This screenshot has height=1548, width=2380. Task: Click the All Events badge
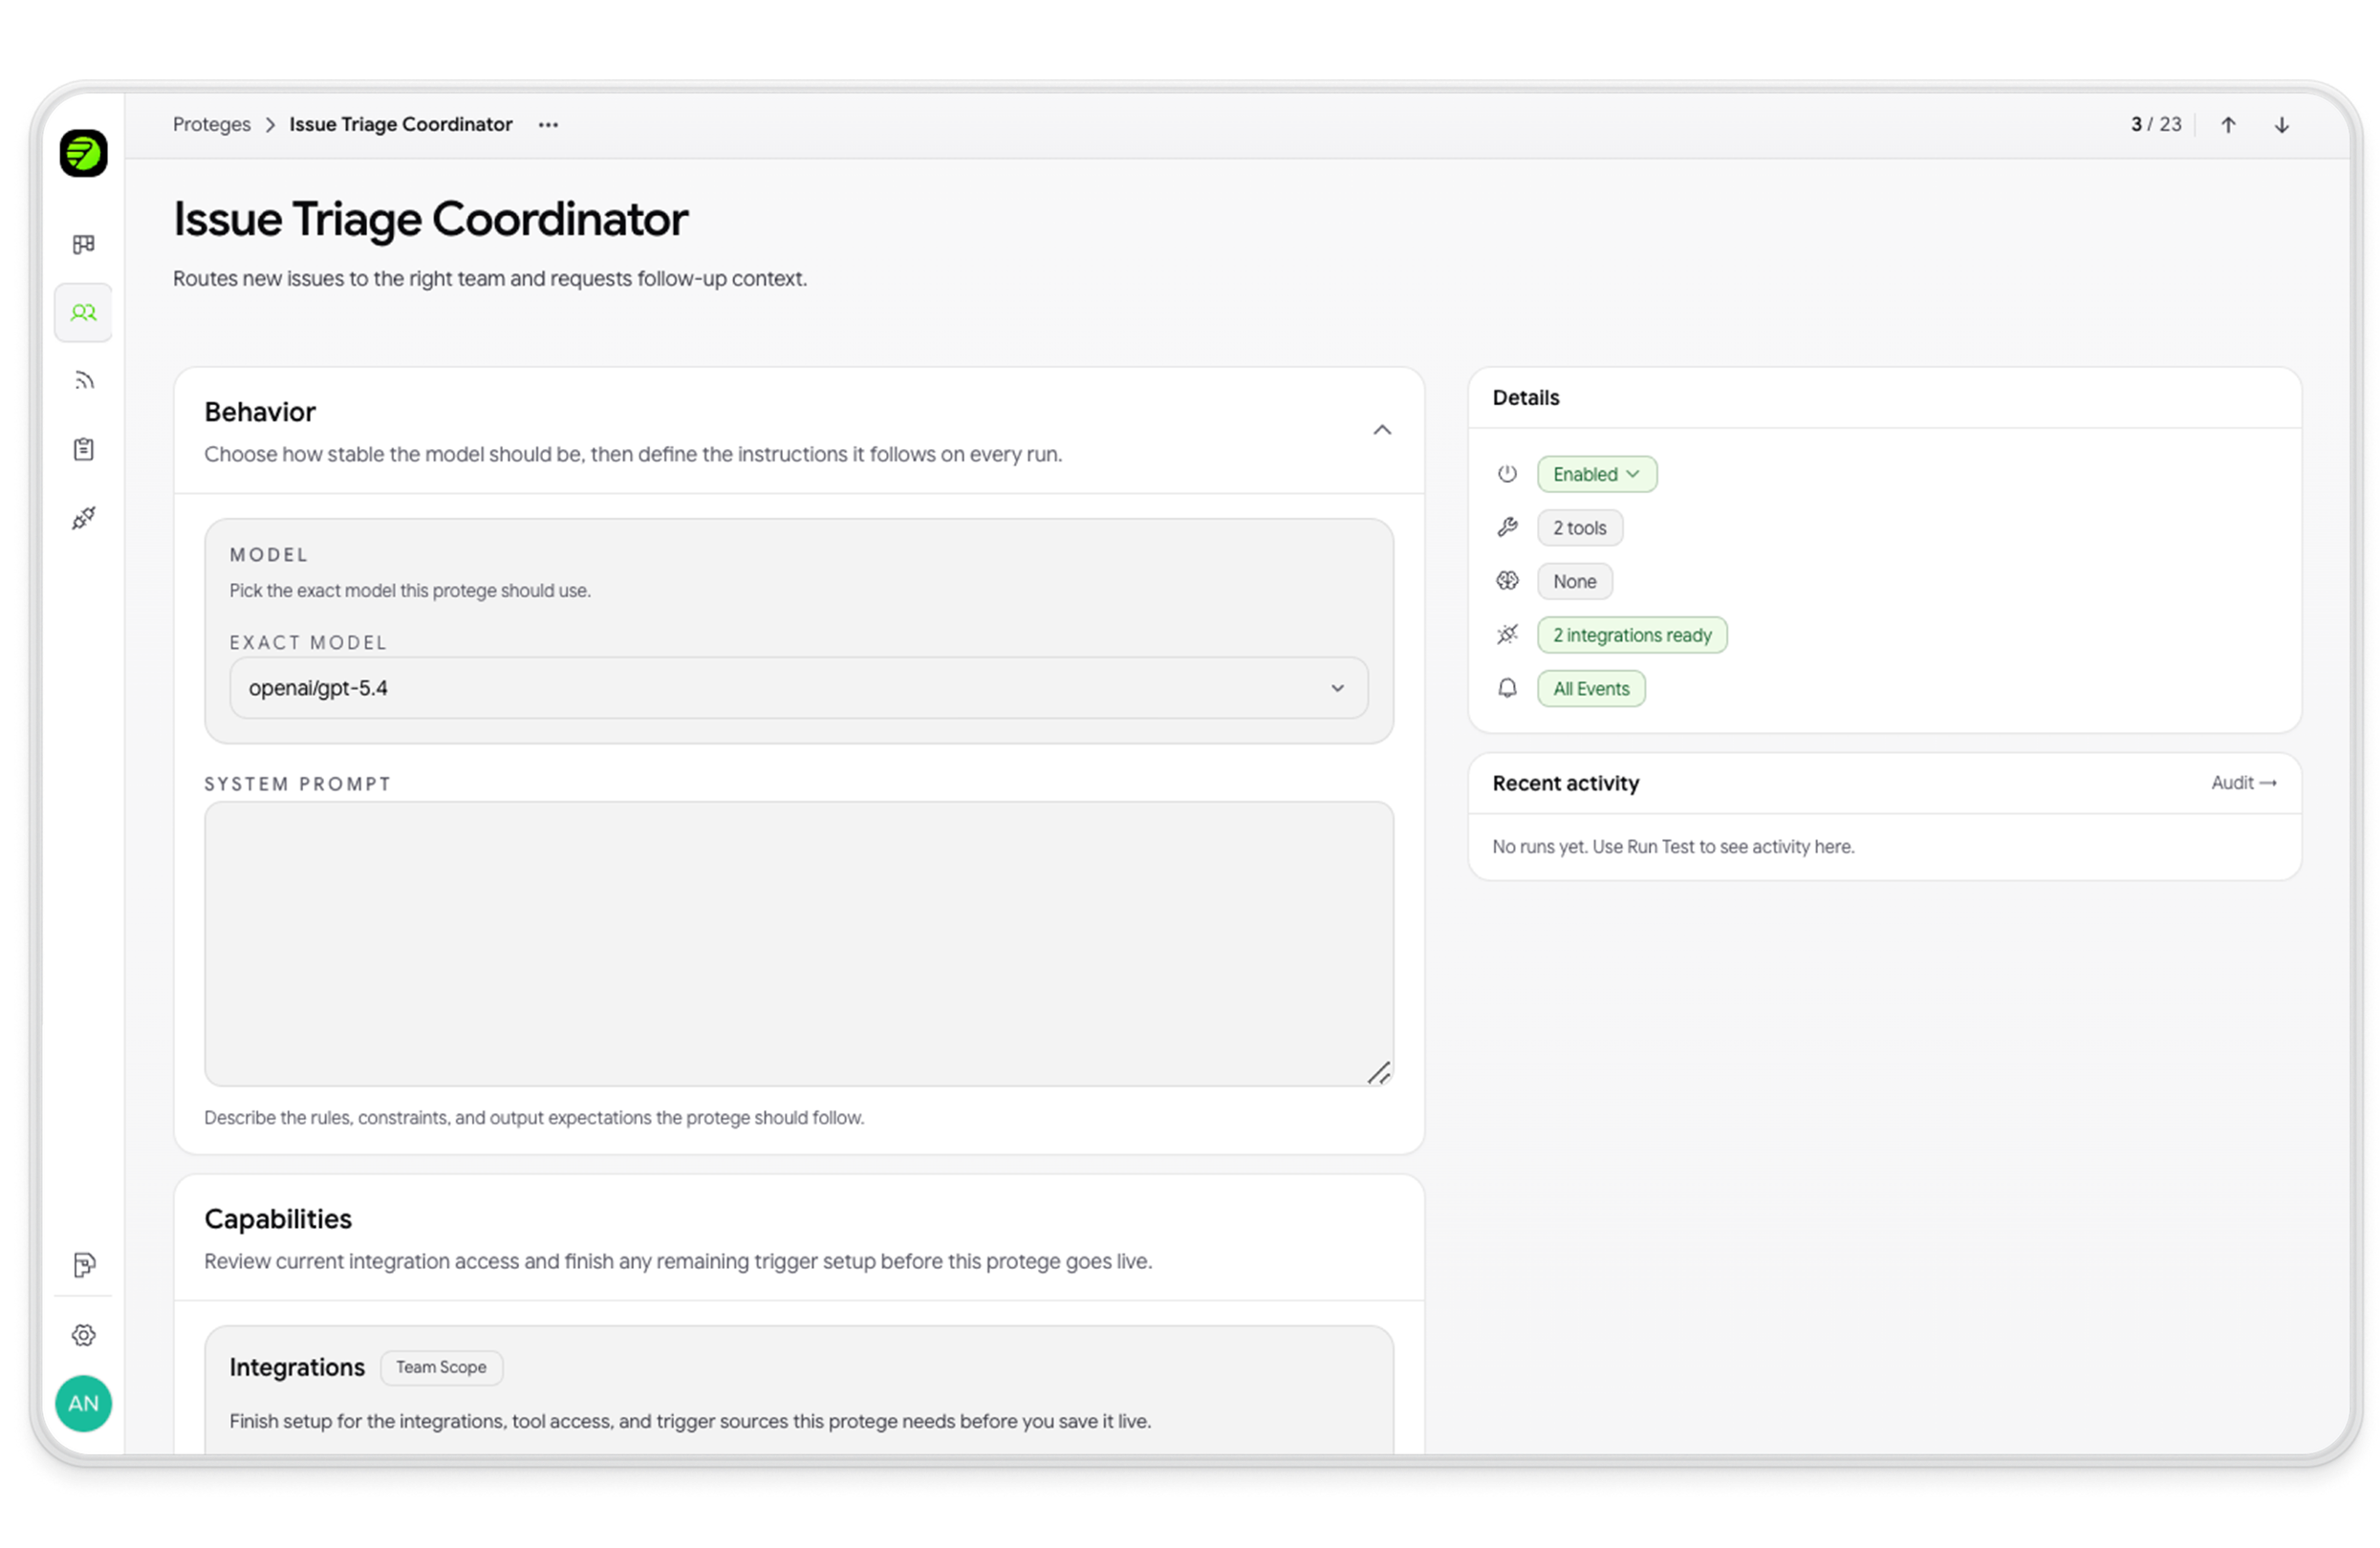(x=1591, y=689)
